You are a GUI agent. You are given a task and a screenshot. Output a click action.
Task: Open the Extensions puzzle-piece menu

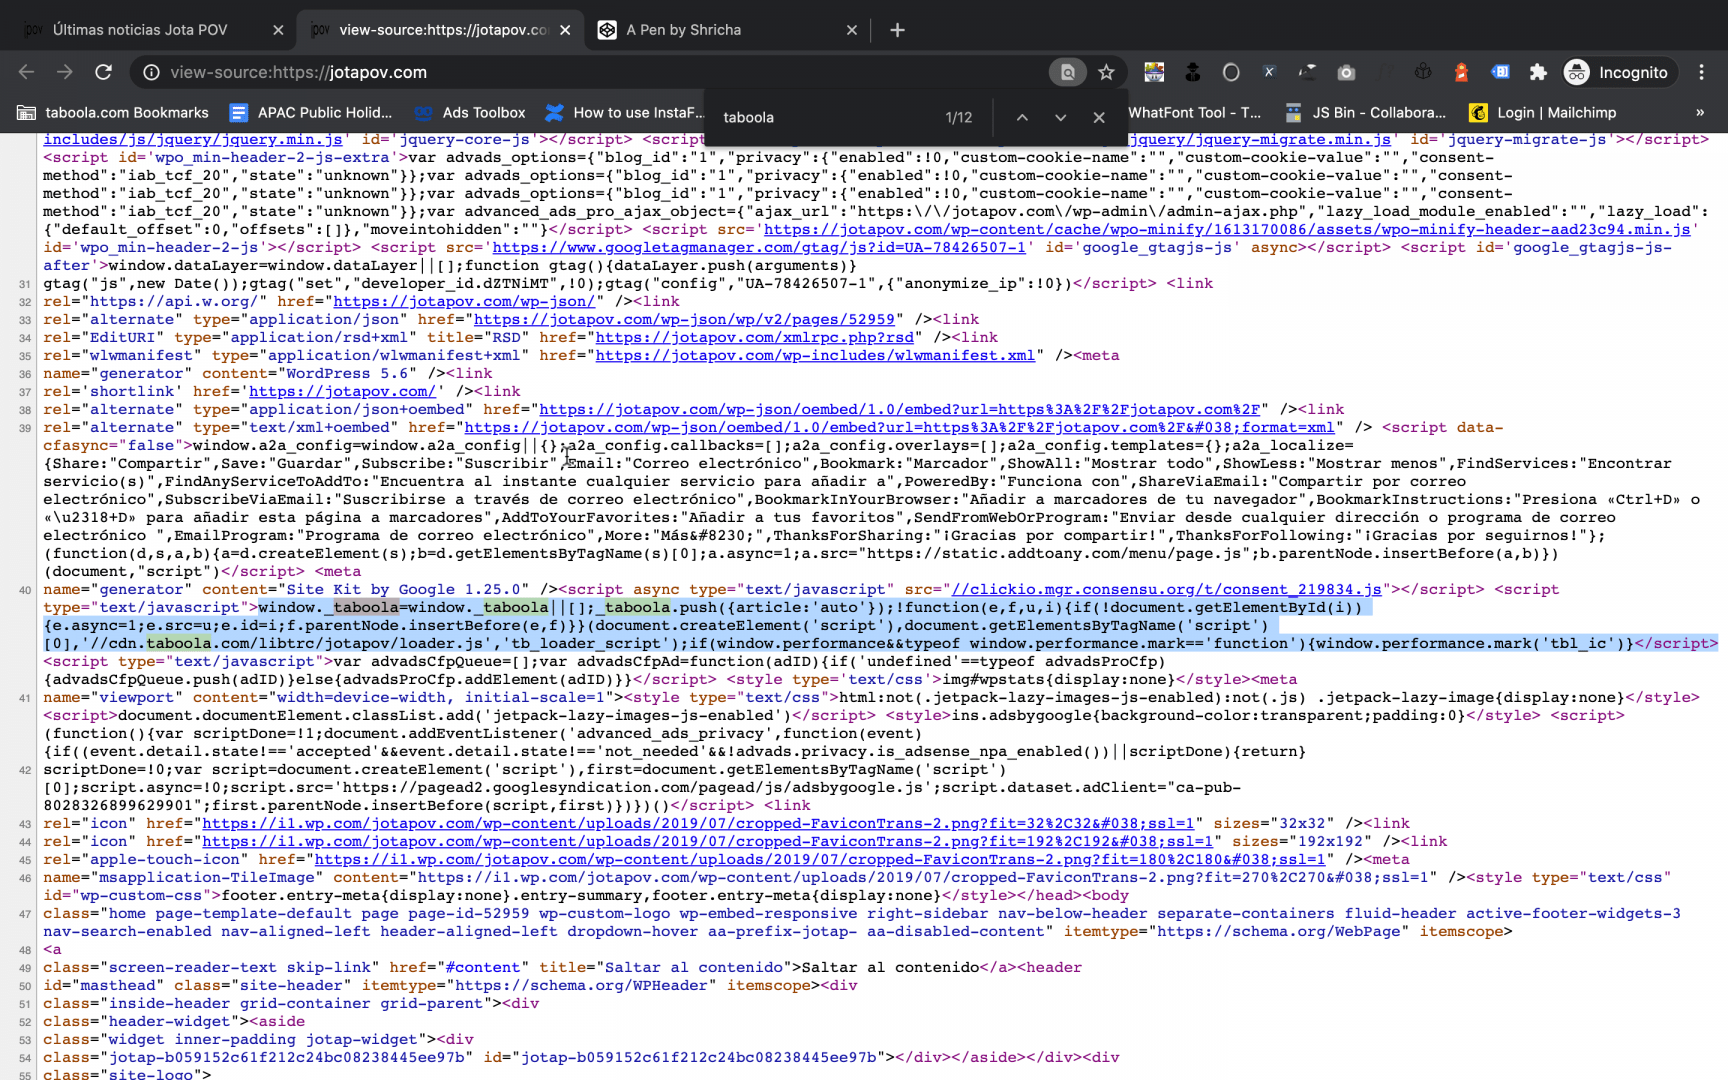(x=1538, y=72)
